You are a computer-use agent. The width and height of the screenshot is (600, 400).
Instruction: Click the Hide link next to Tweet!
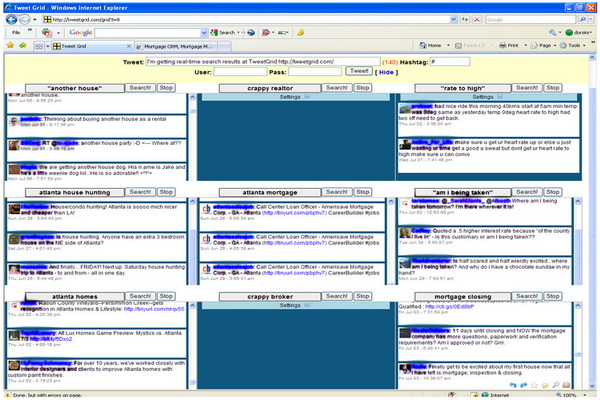[x=388, y=73]
